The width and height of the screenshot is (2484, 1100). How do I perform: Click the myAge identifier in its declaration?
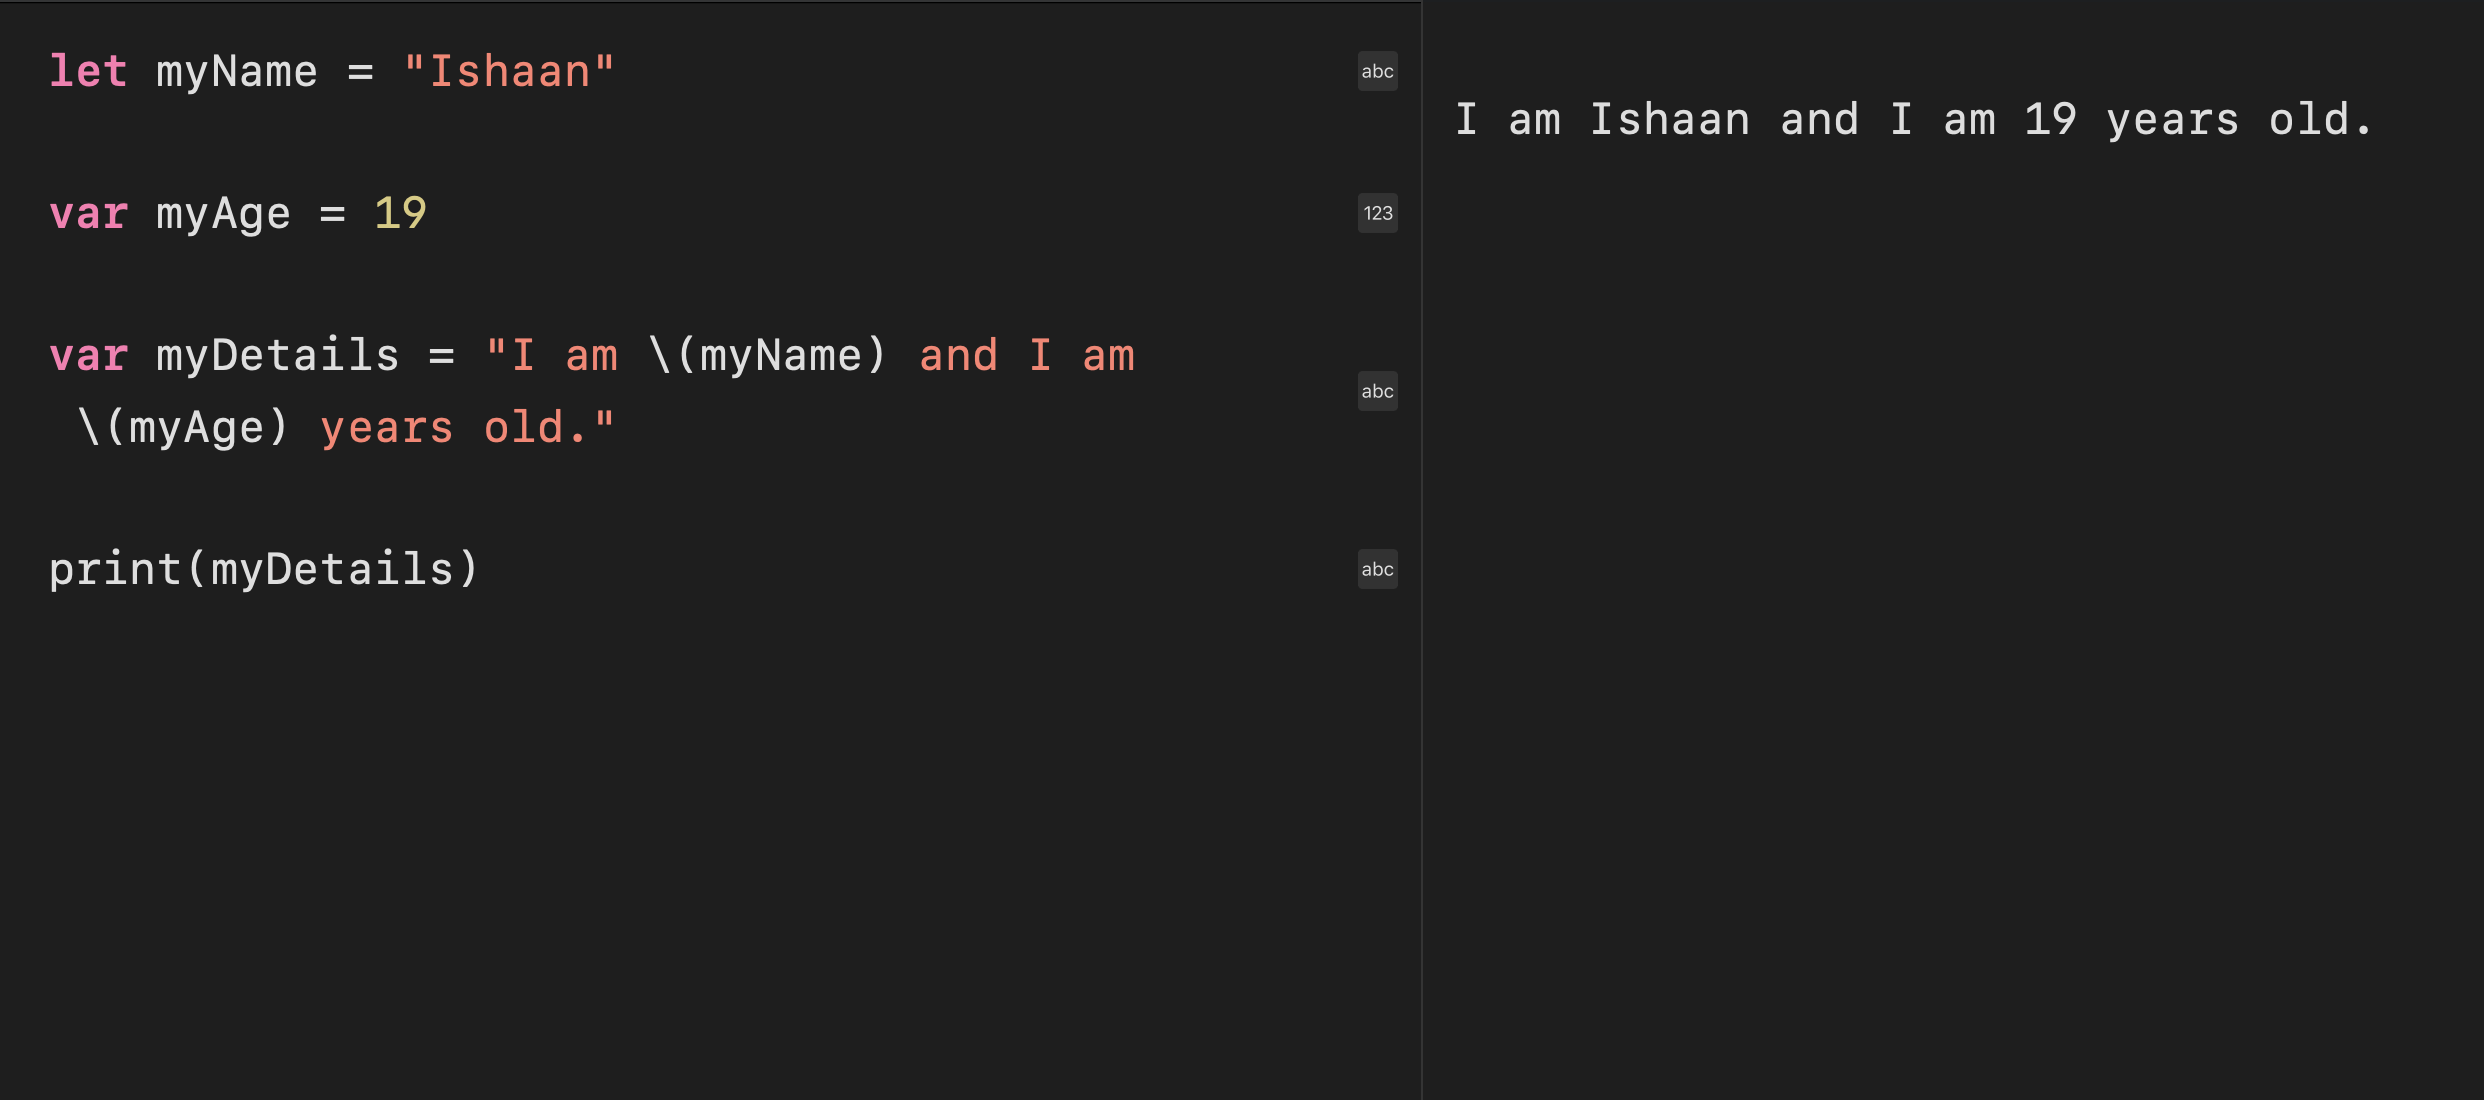click(223, 214)
